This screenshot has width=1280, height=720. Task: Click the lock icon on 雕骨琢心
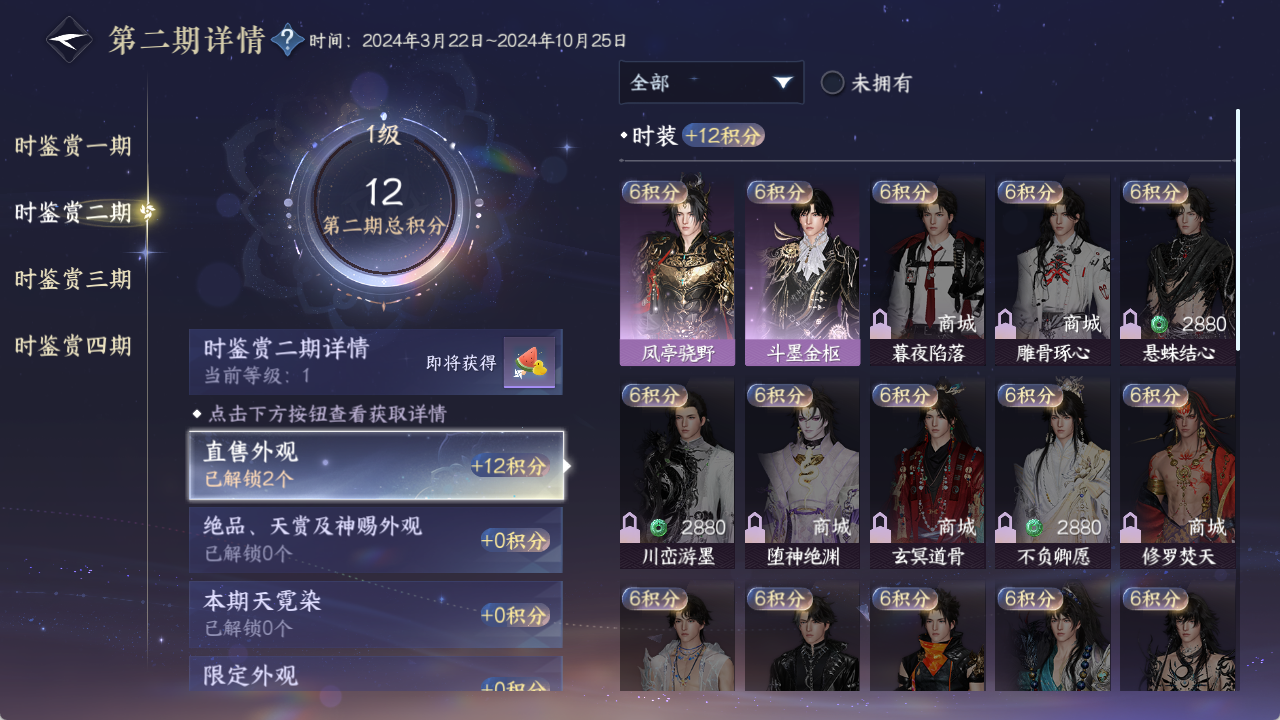pyautogui.click(x=1006, y=323)
